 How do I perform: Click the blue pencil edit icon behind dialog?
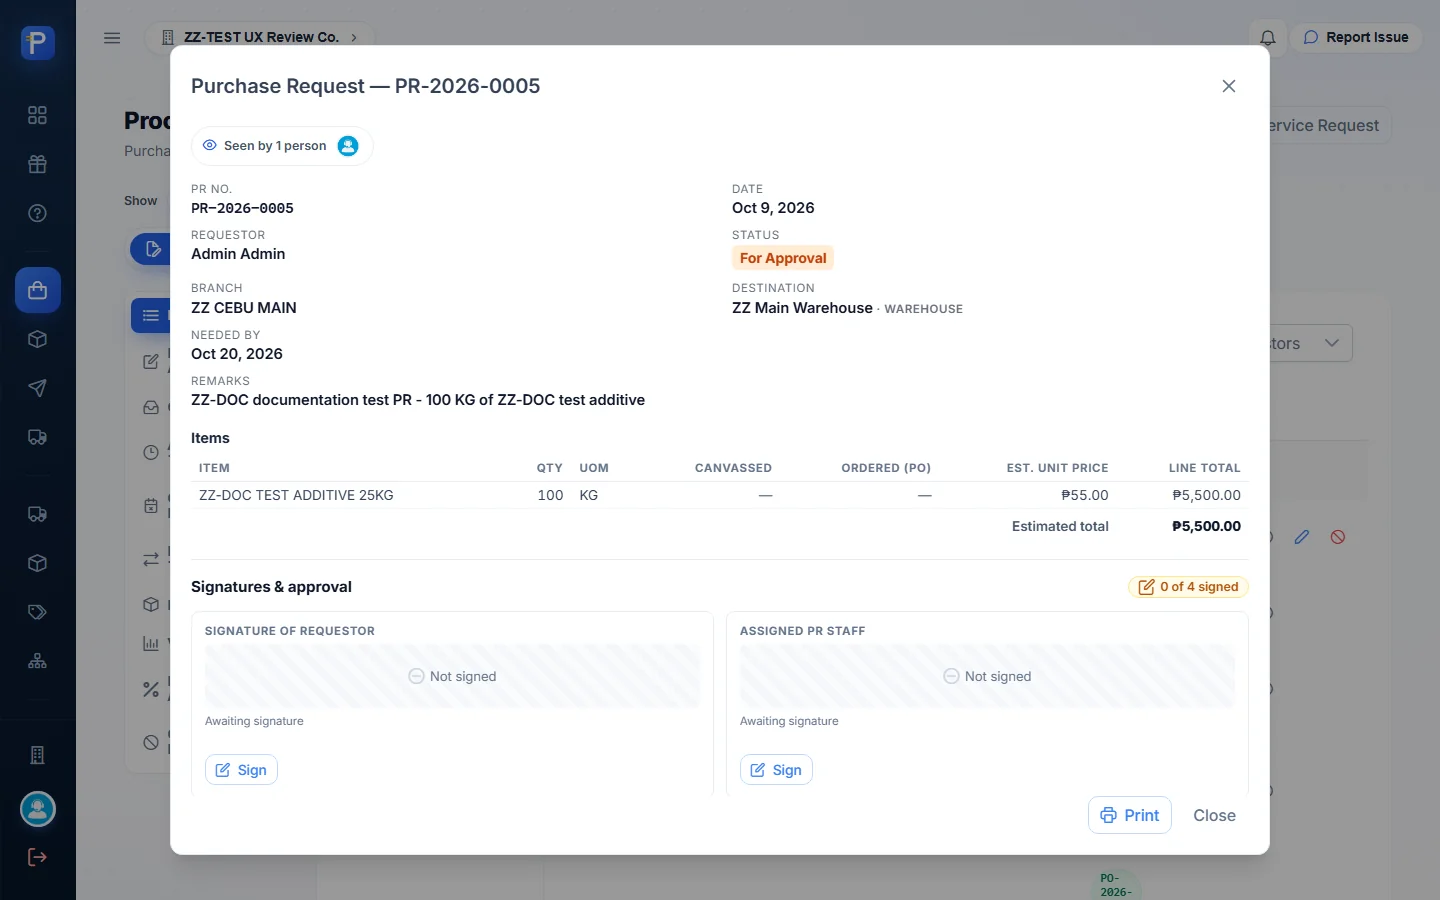click(1301, 537)
